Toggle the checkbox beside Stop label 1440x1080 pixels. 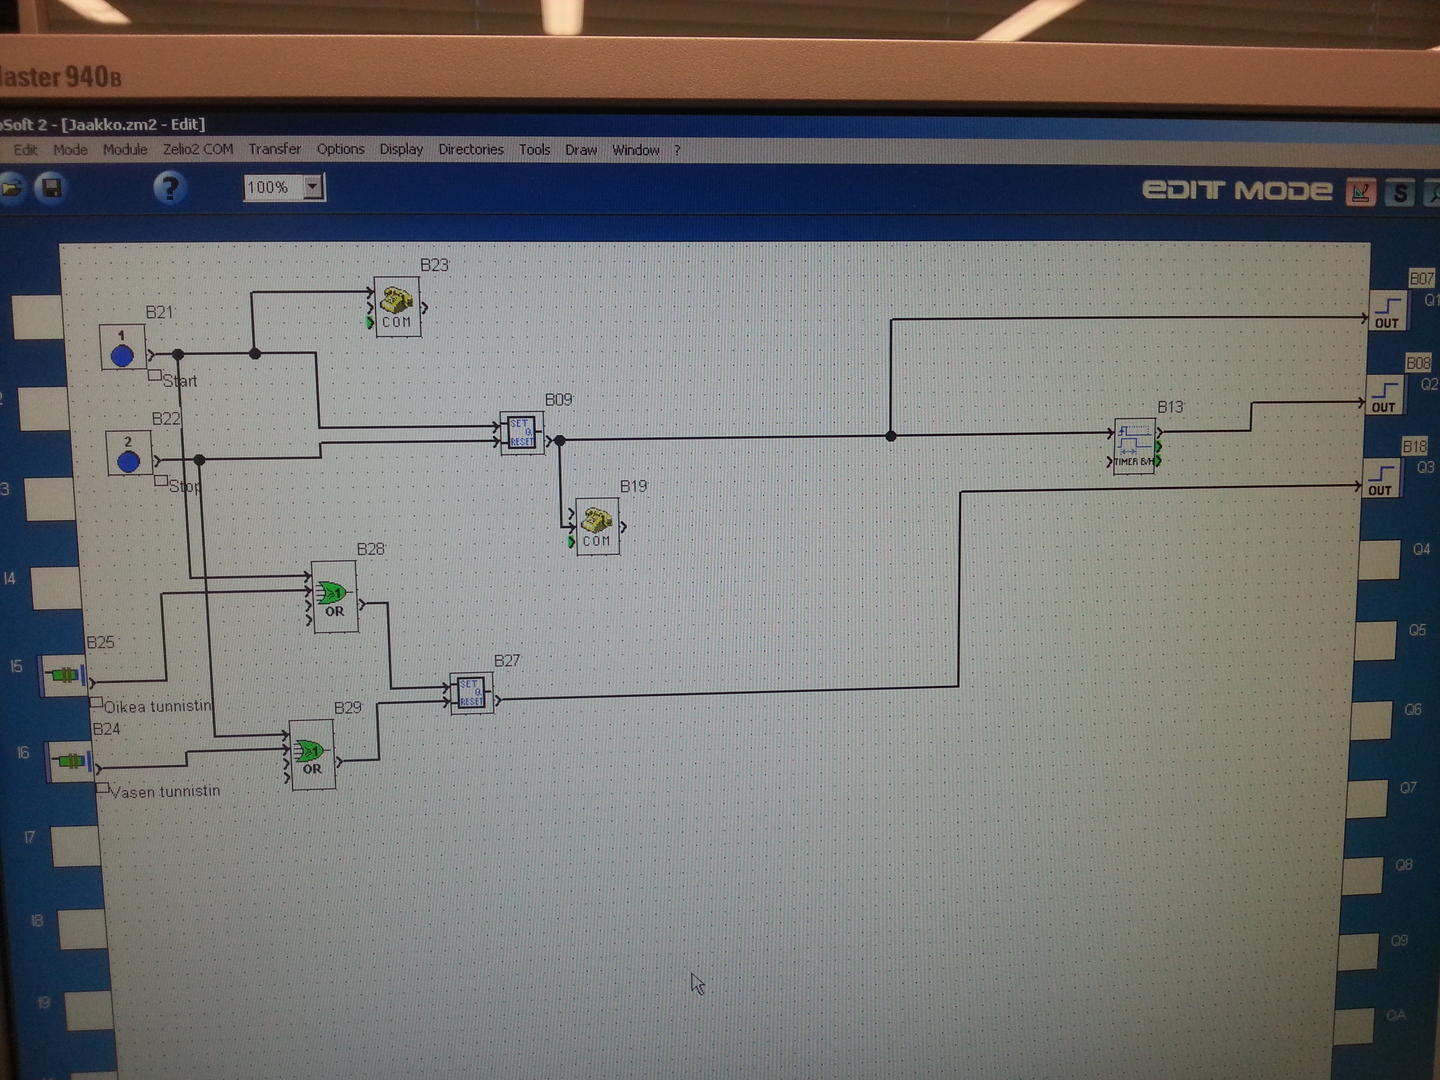tap(160, 481)
